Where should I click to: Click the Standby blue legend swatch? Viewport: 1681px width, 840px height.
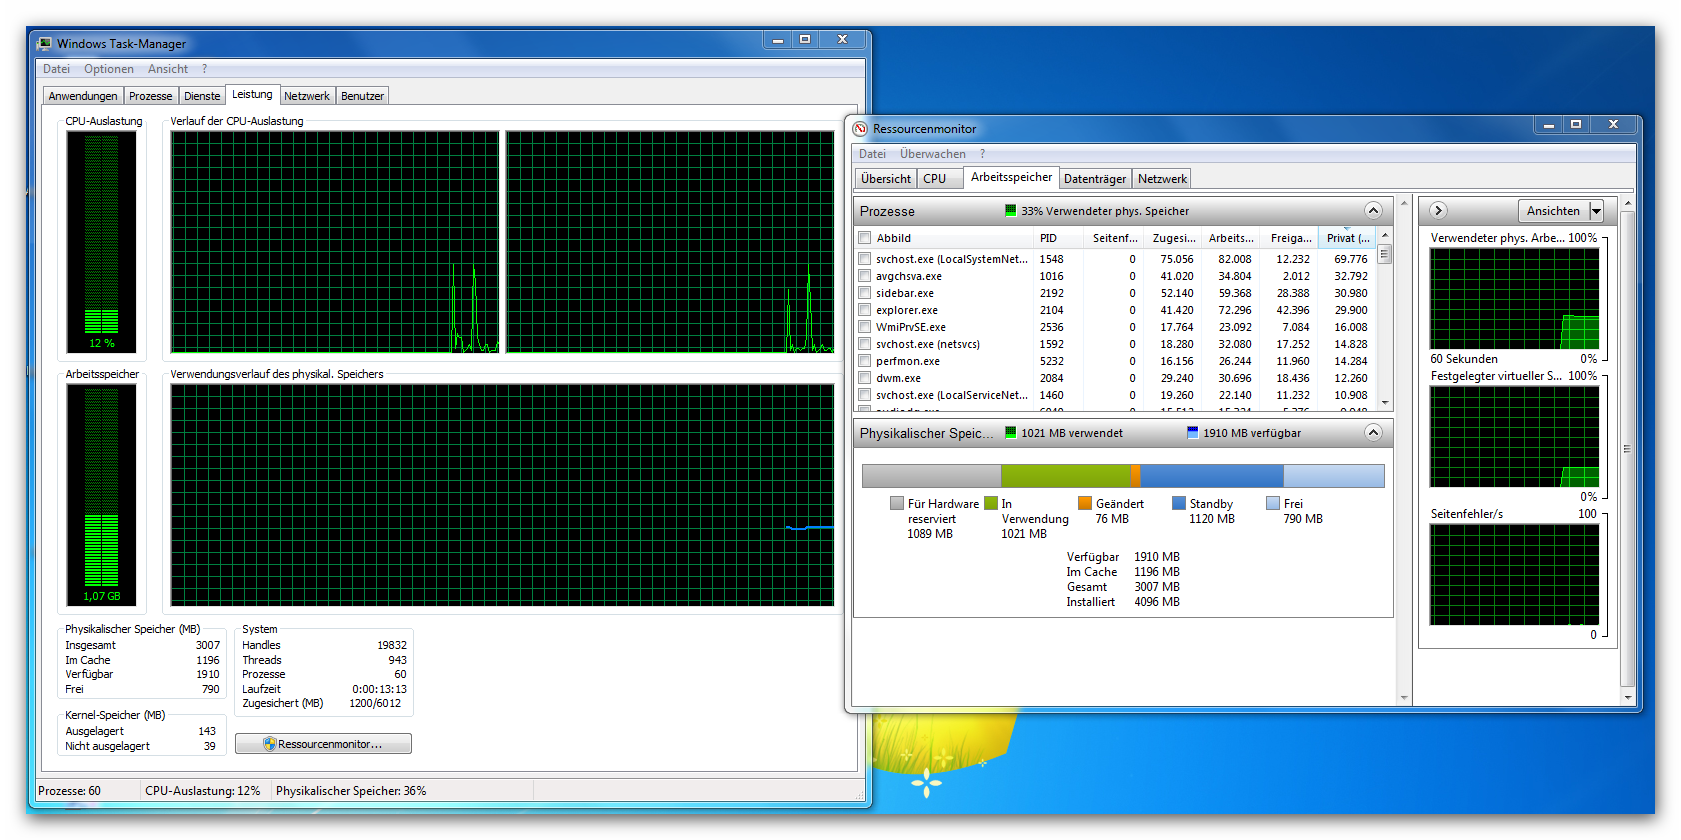[x=1179, y=503]
